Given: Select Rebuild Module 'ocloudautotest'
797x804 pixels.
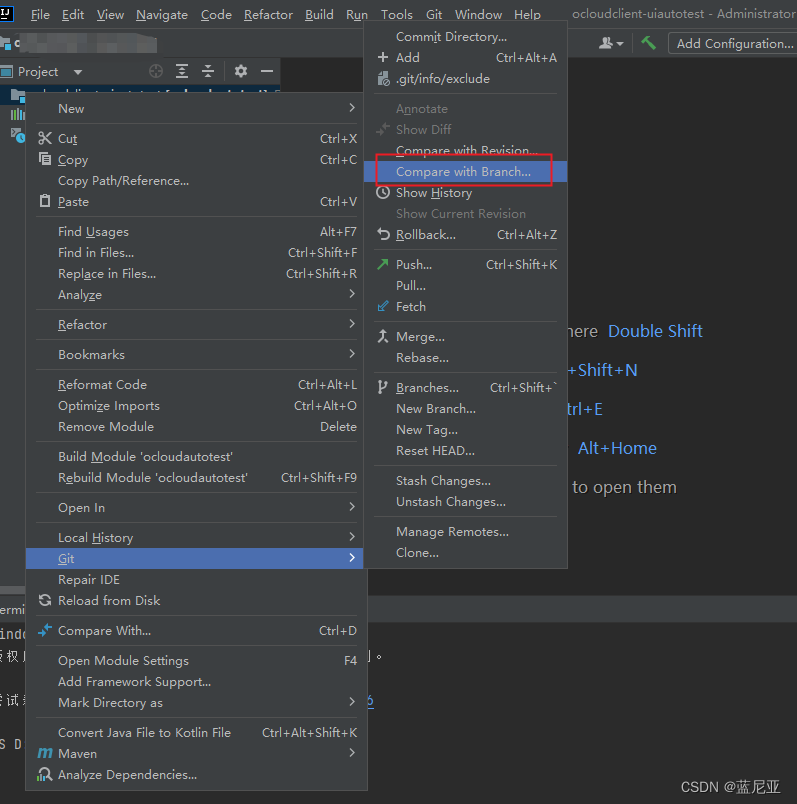Looking at the screenshot, I should [x=196, y=477].
